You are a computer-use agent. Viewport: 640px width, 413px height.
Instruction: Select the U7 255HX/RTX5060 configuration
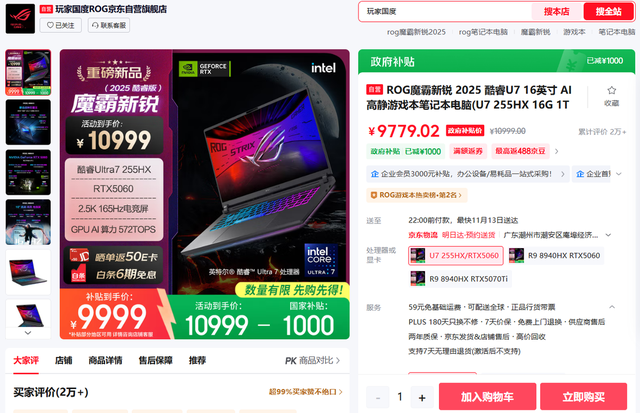coord(456,256)
